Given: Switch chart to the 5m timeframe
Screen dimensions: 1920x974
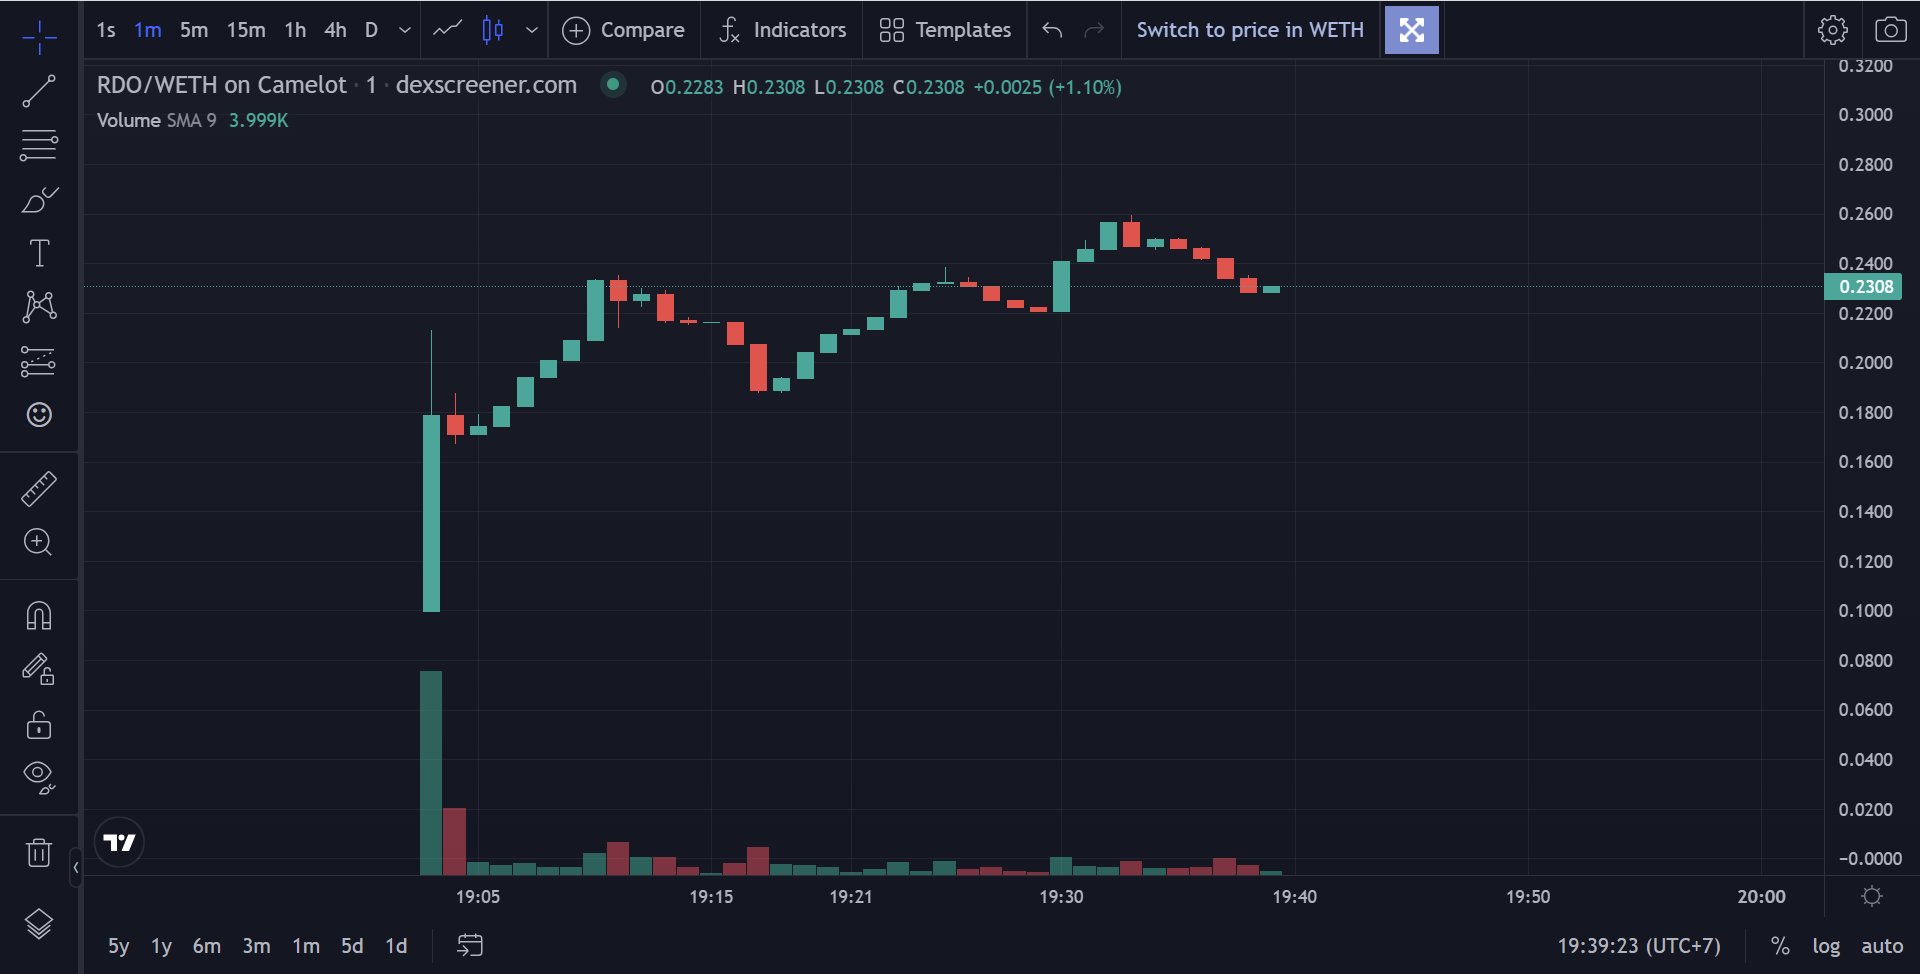Looking at the screenshot, I should (194, 30).
